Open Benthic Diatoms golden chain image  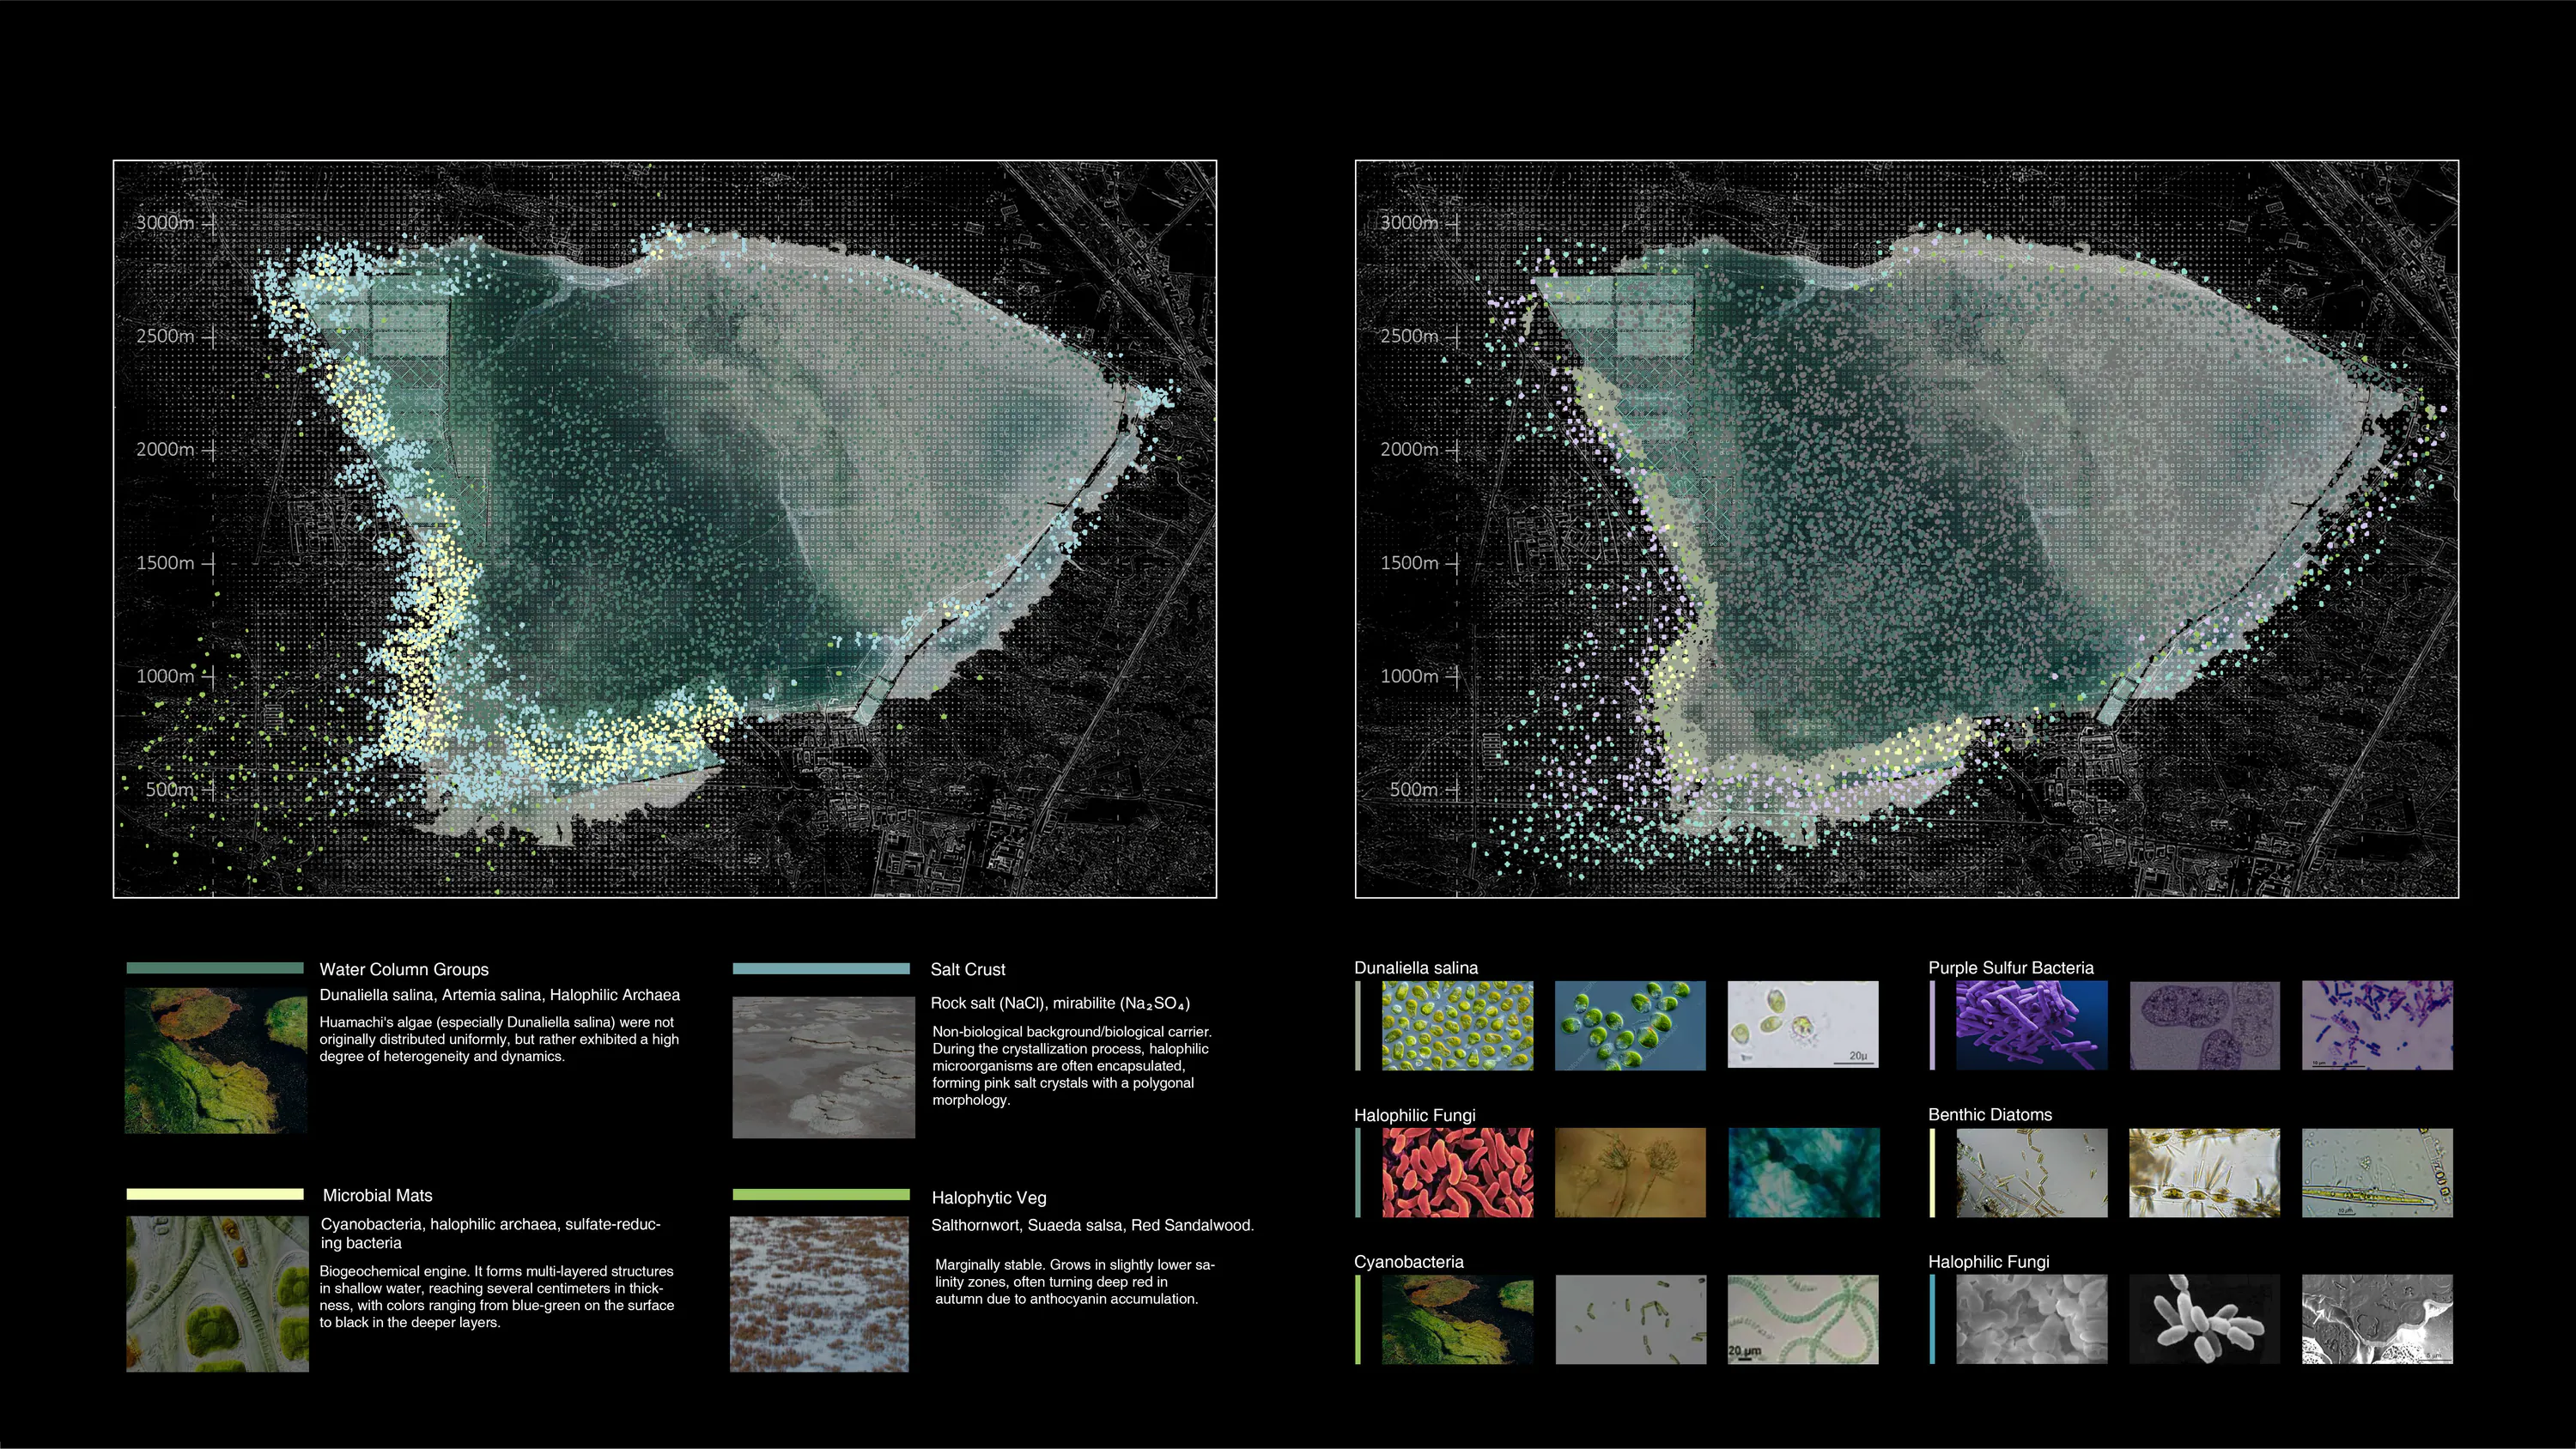pos(2204,1173)
